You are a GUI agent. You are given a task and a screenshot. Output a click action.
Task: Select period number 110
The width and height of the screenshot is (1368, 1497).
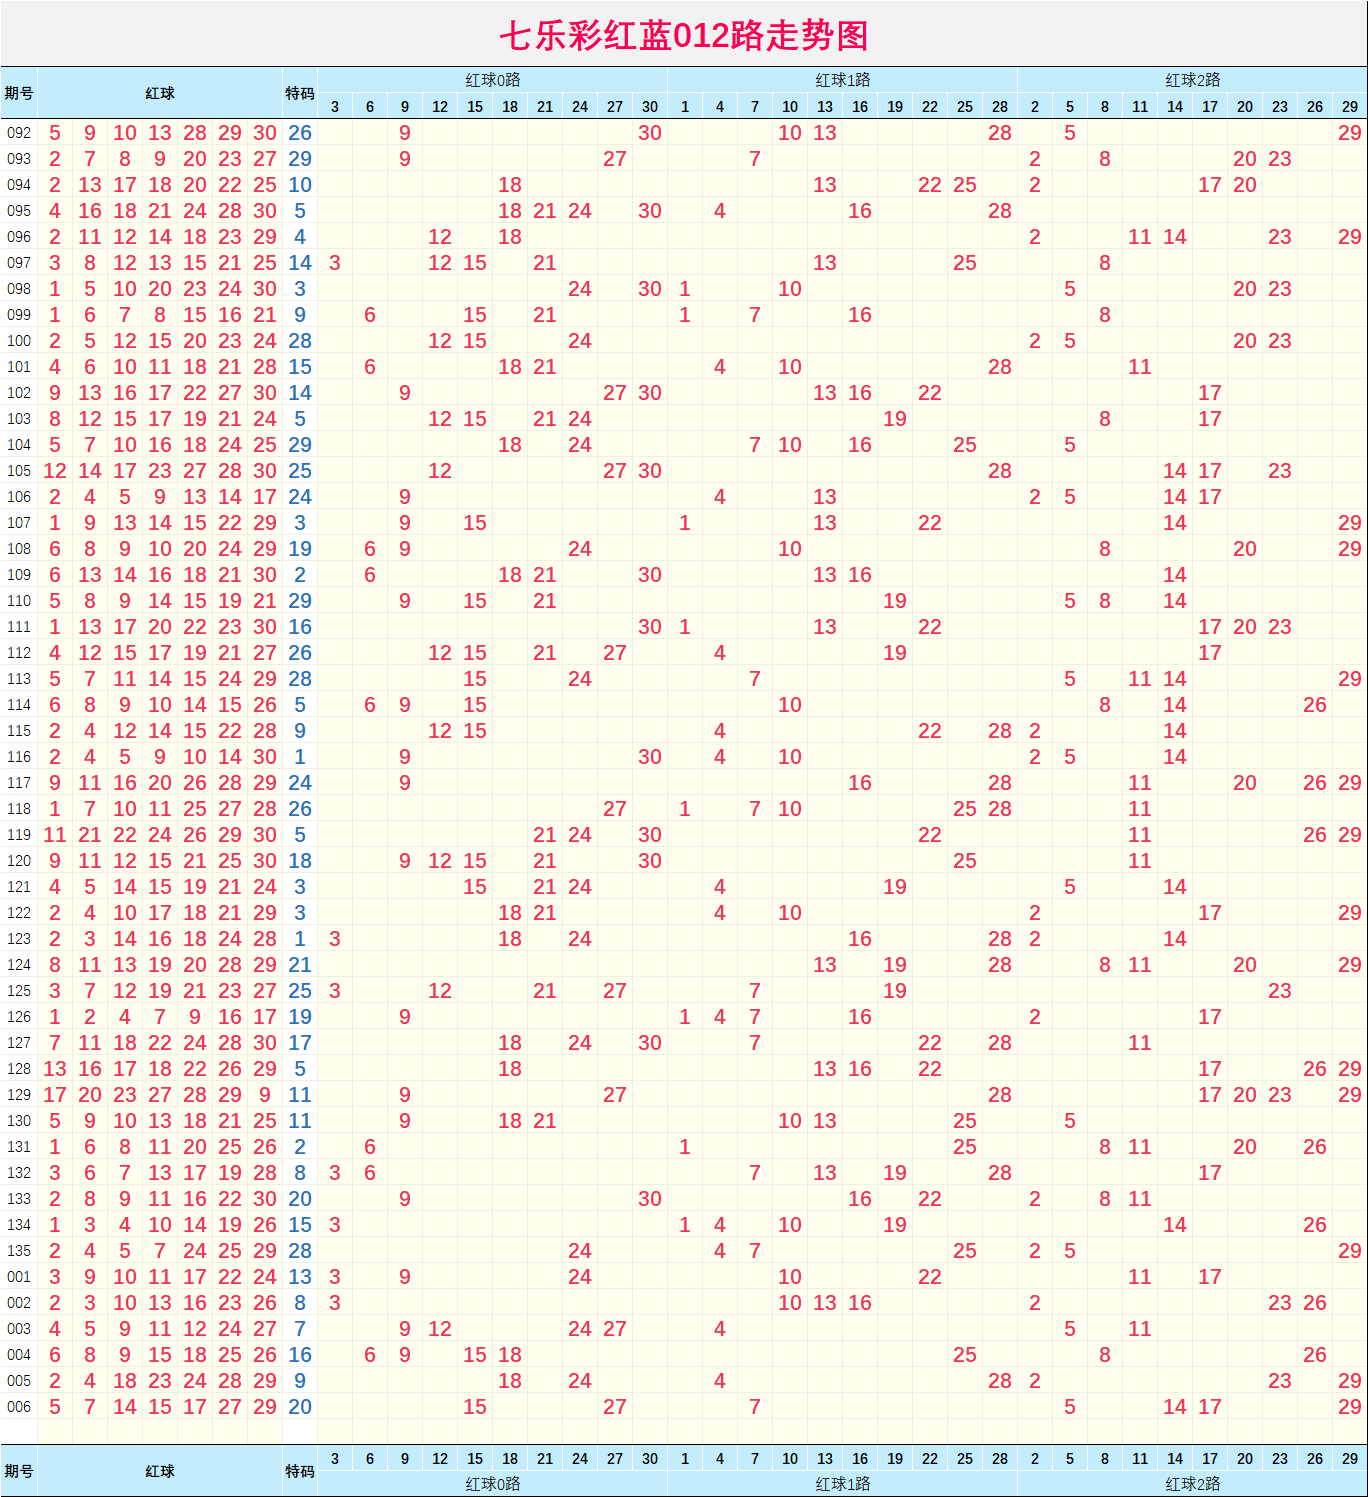click(x=19, y=601)
